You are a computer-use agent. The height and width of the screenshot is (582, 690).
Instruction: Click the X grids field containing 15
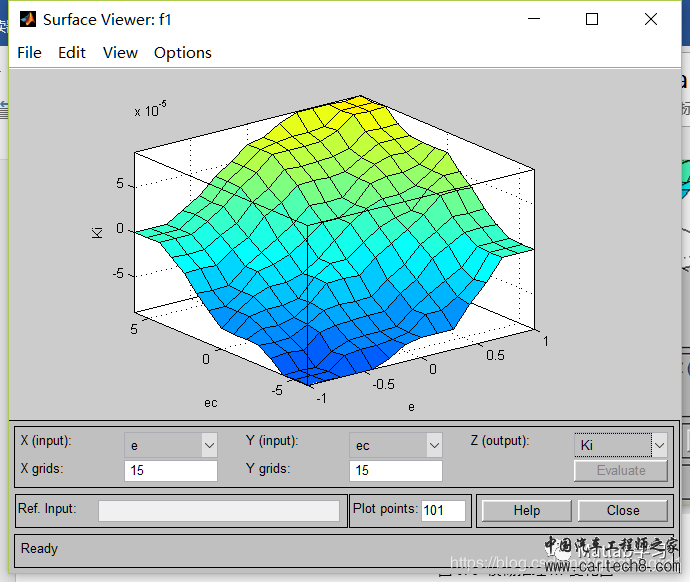pos(171,471)
